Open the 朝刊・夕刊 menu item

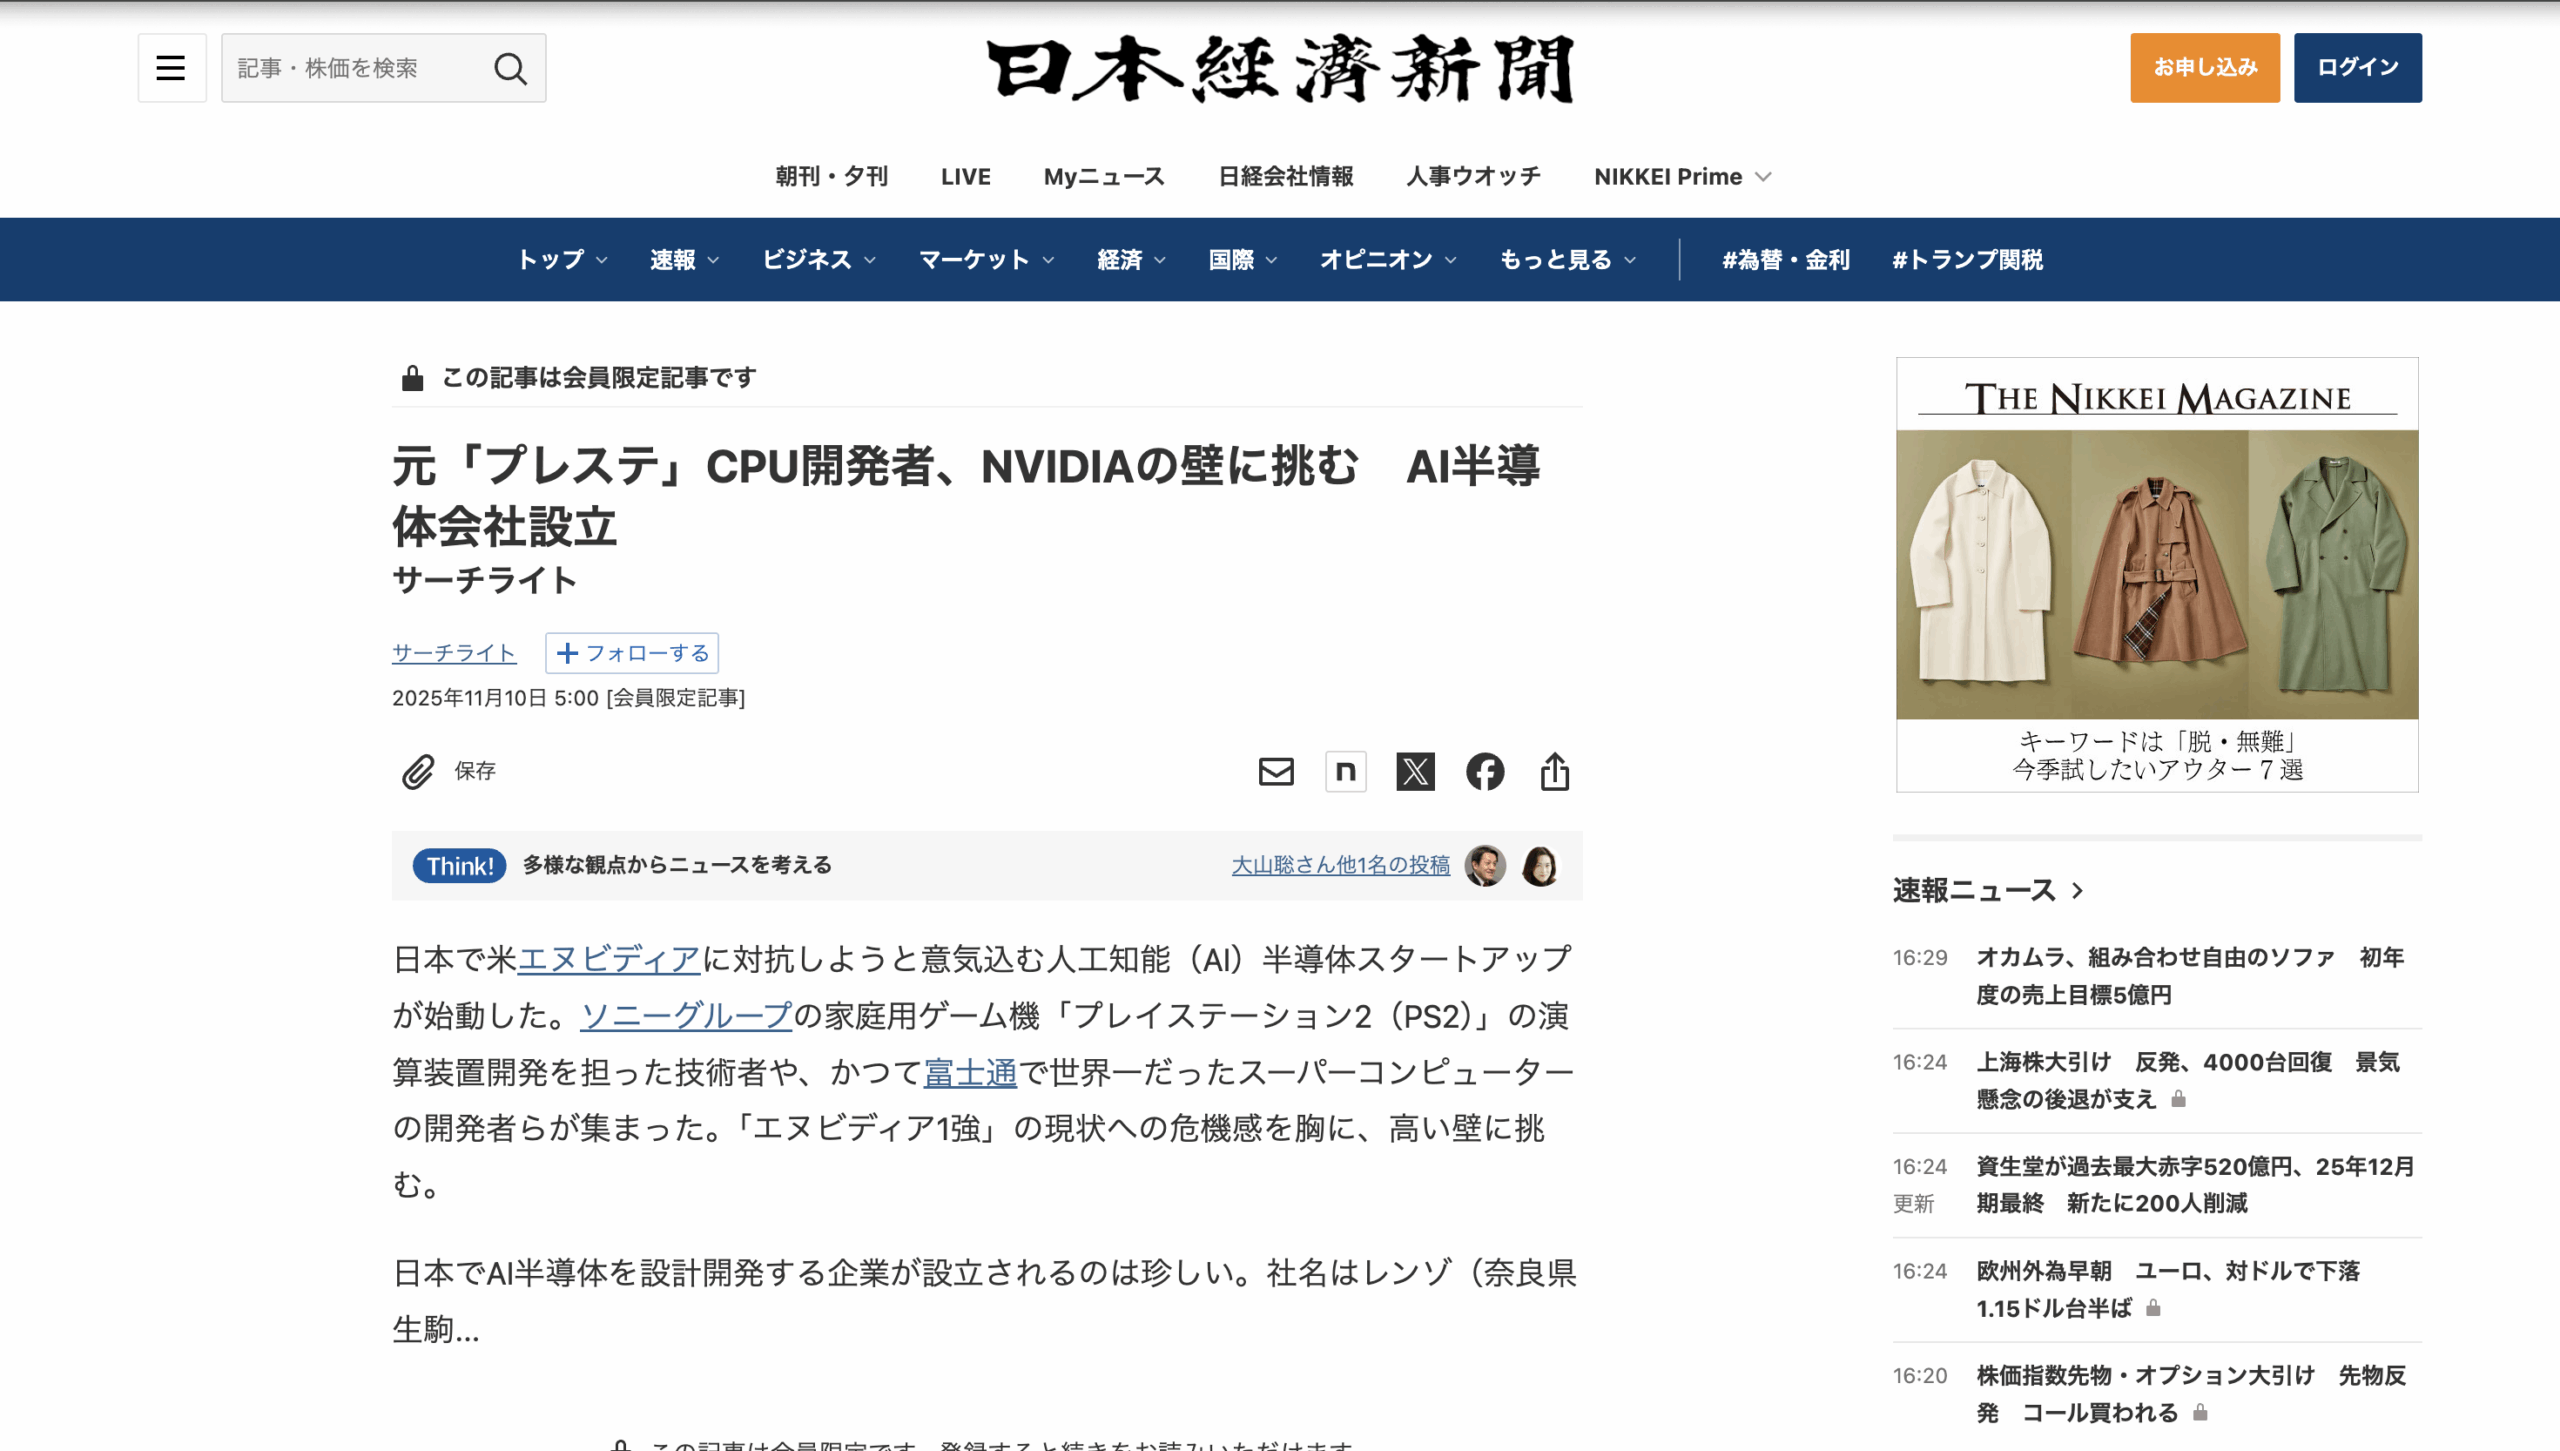pos(831,177)
